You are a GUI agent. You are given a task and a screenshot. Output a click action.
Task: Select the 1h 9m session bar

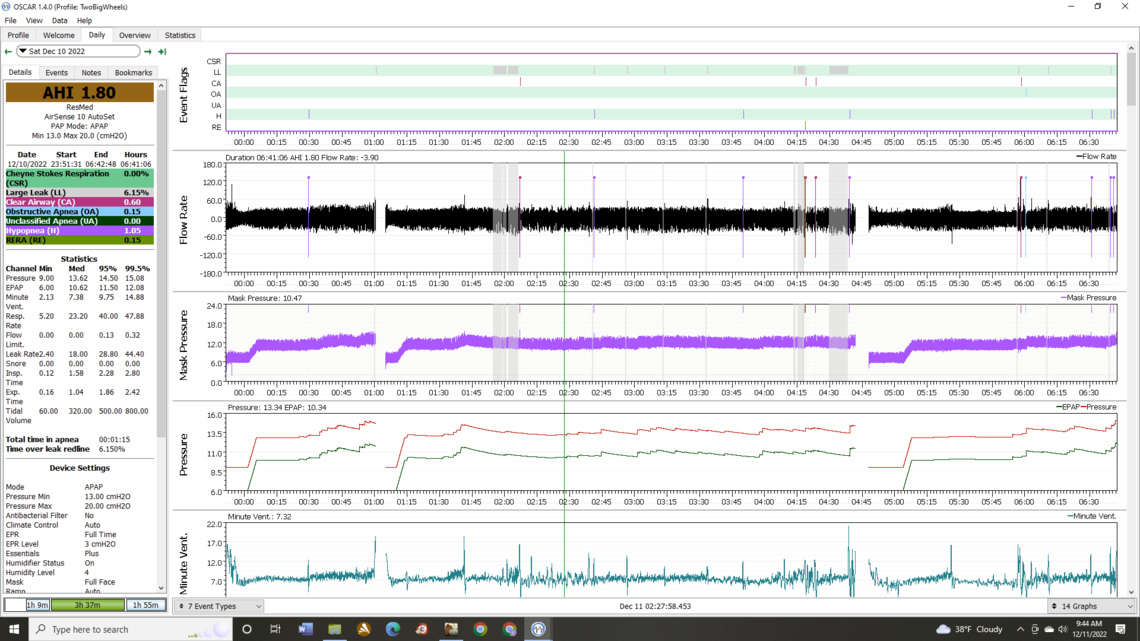(37, 605)
